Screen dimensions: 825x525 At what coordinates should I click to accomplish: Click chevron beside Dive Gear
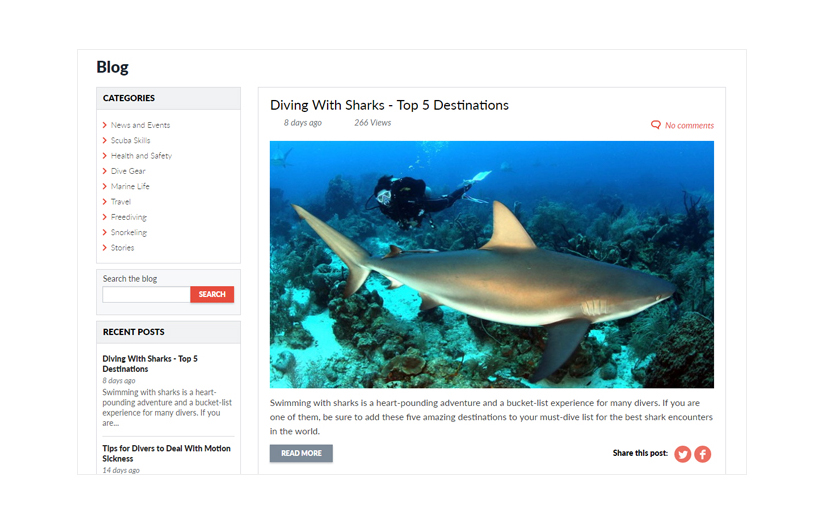105,171
